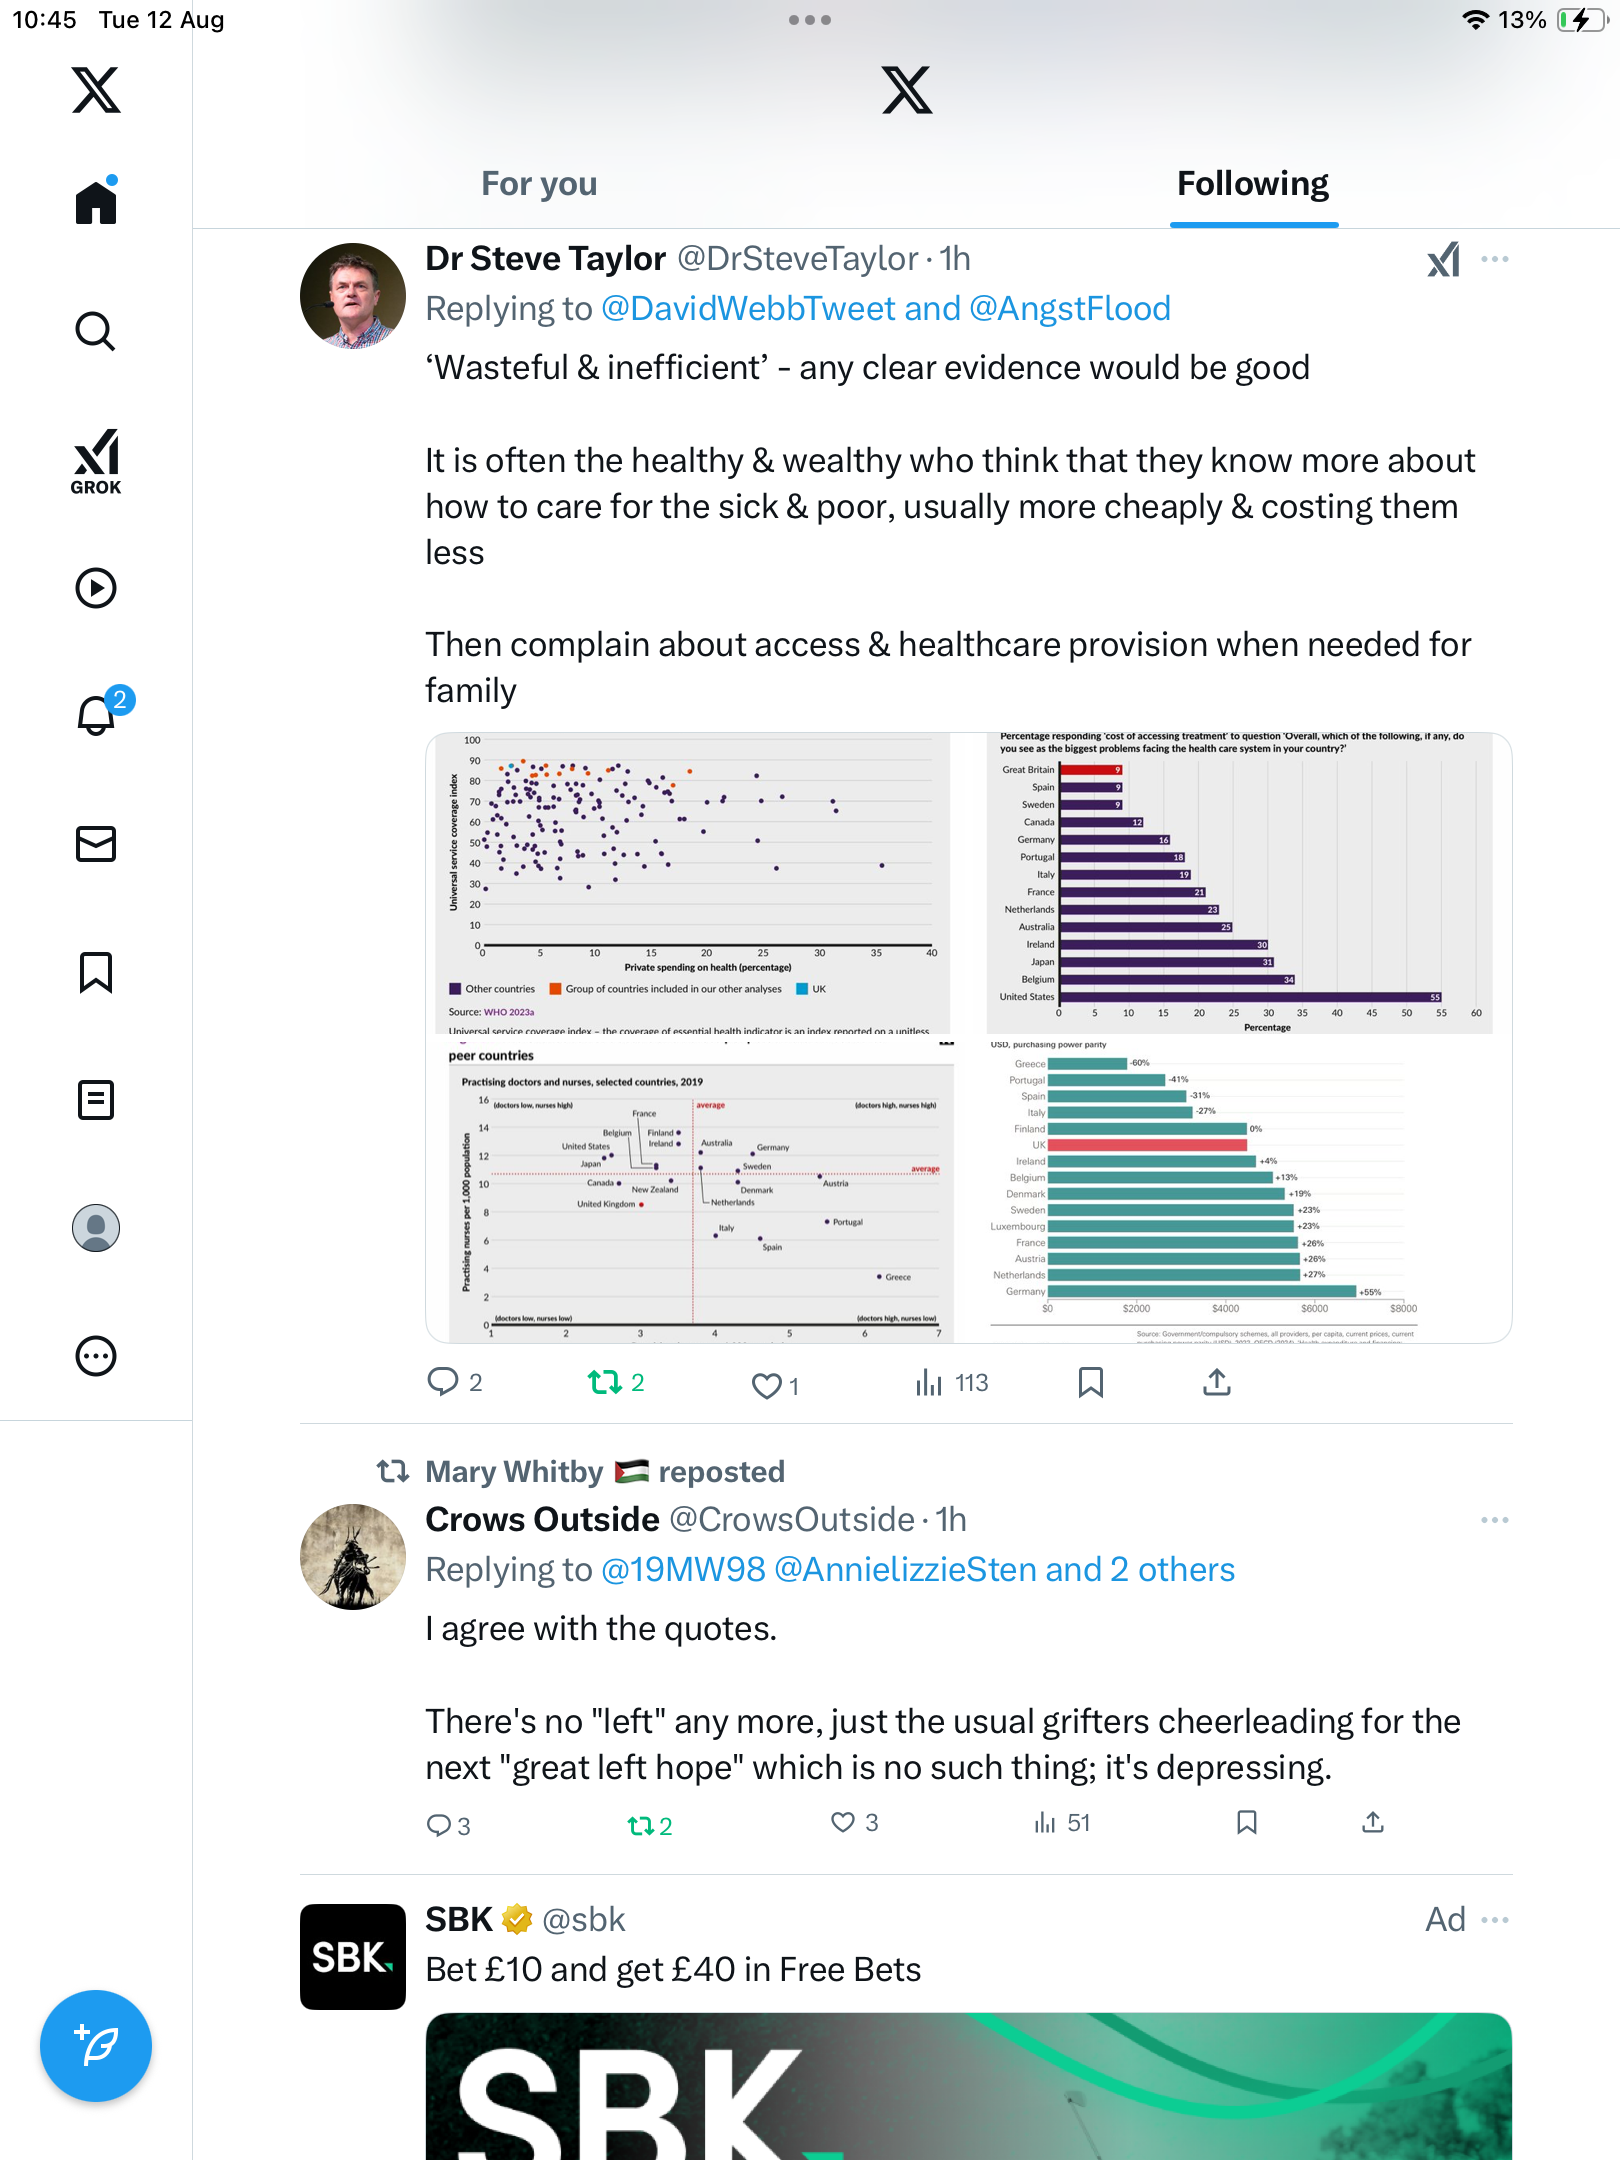The height and width of the screenshot is (2160, 1620).
Task: Open Grok explain icon on Dr Steve Taylor's post
Action: 1443,260
